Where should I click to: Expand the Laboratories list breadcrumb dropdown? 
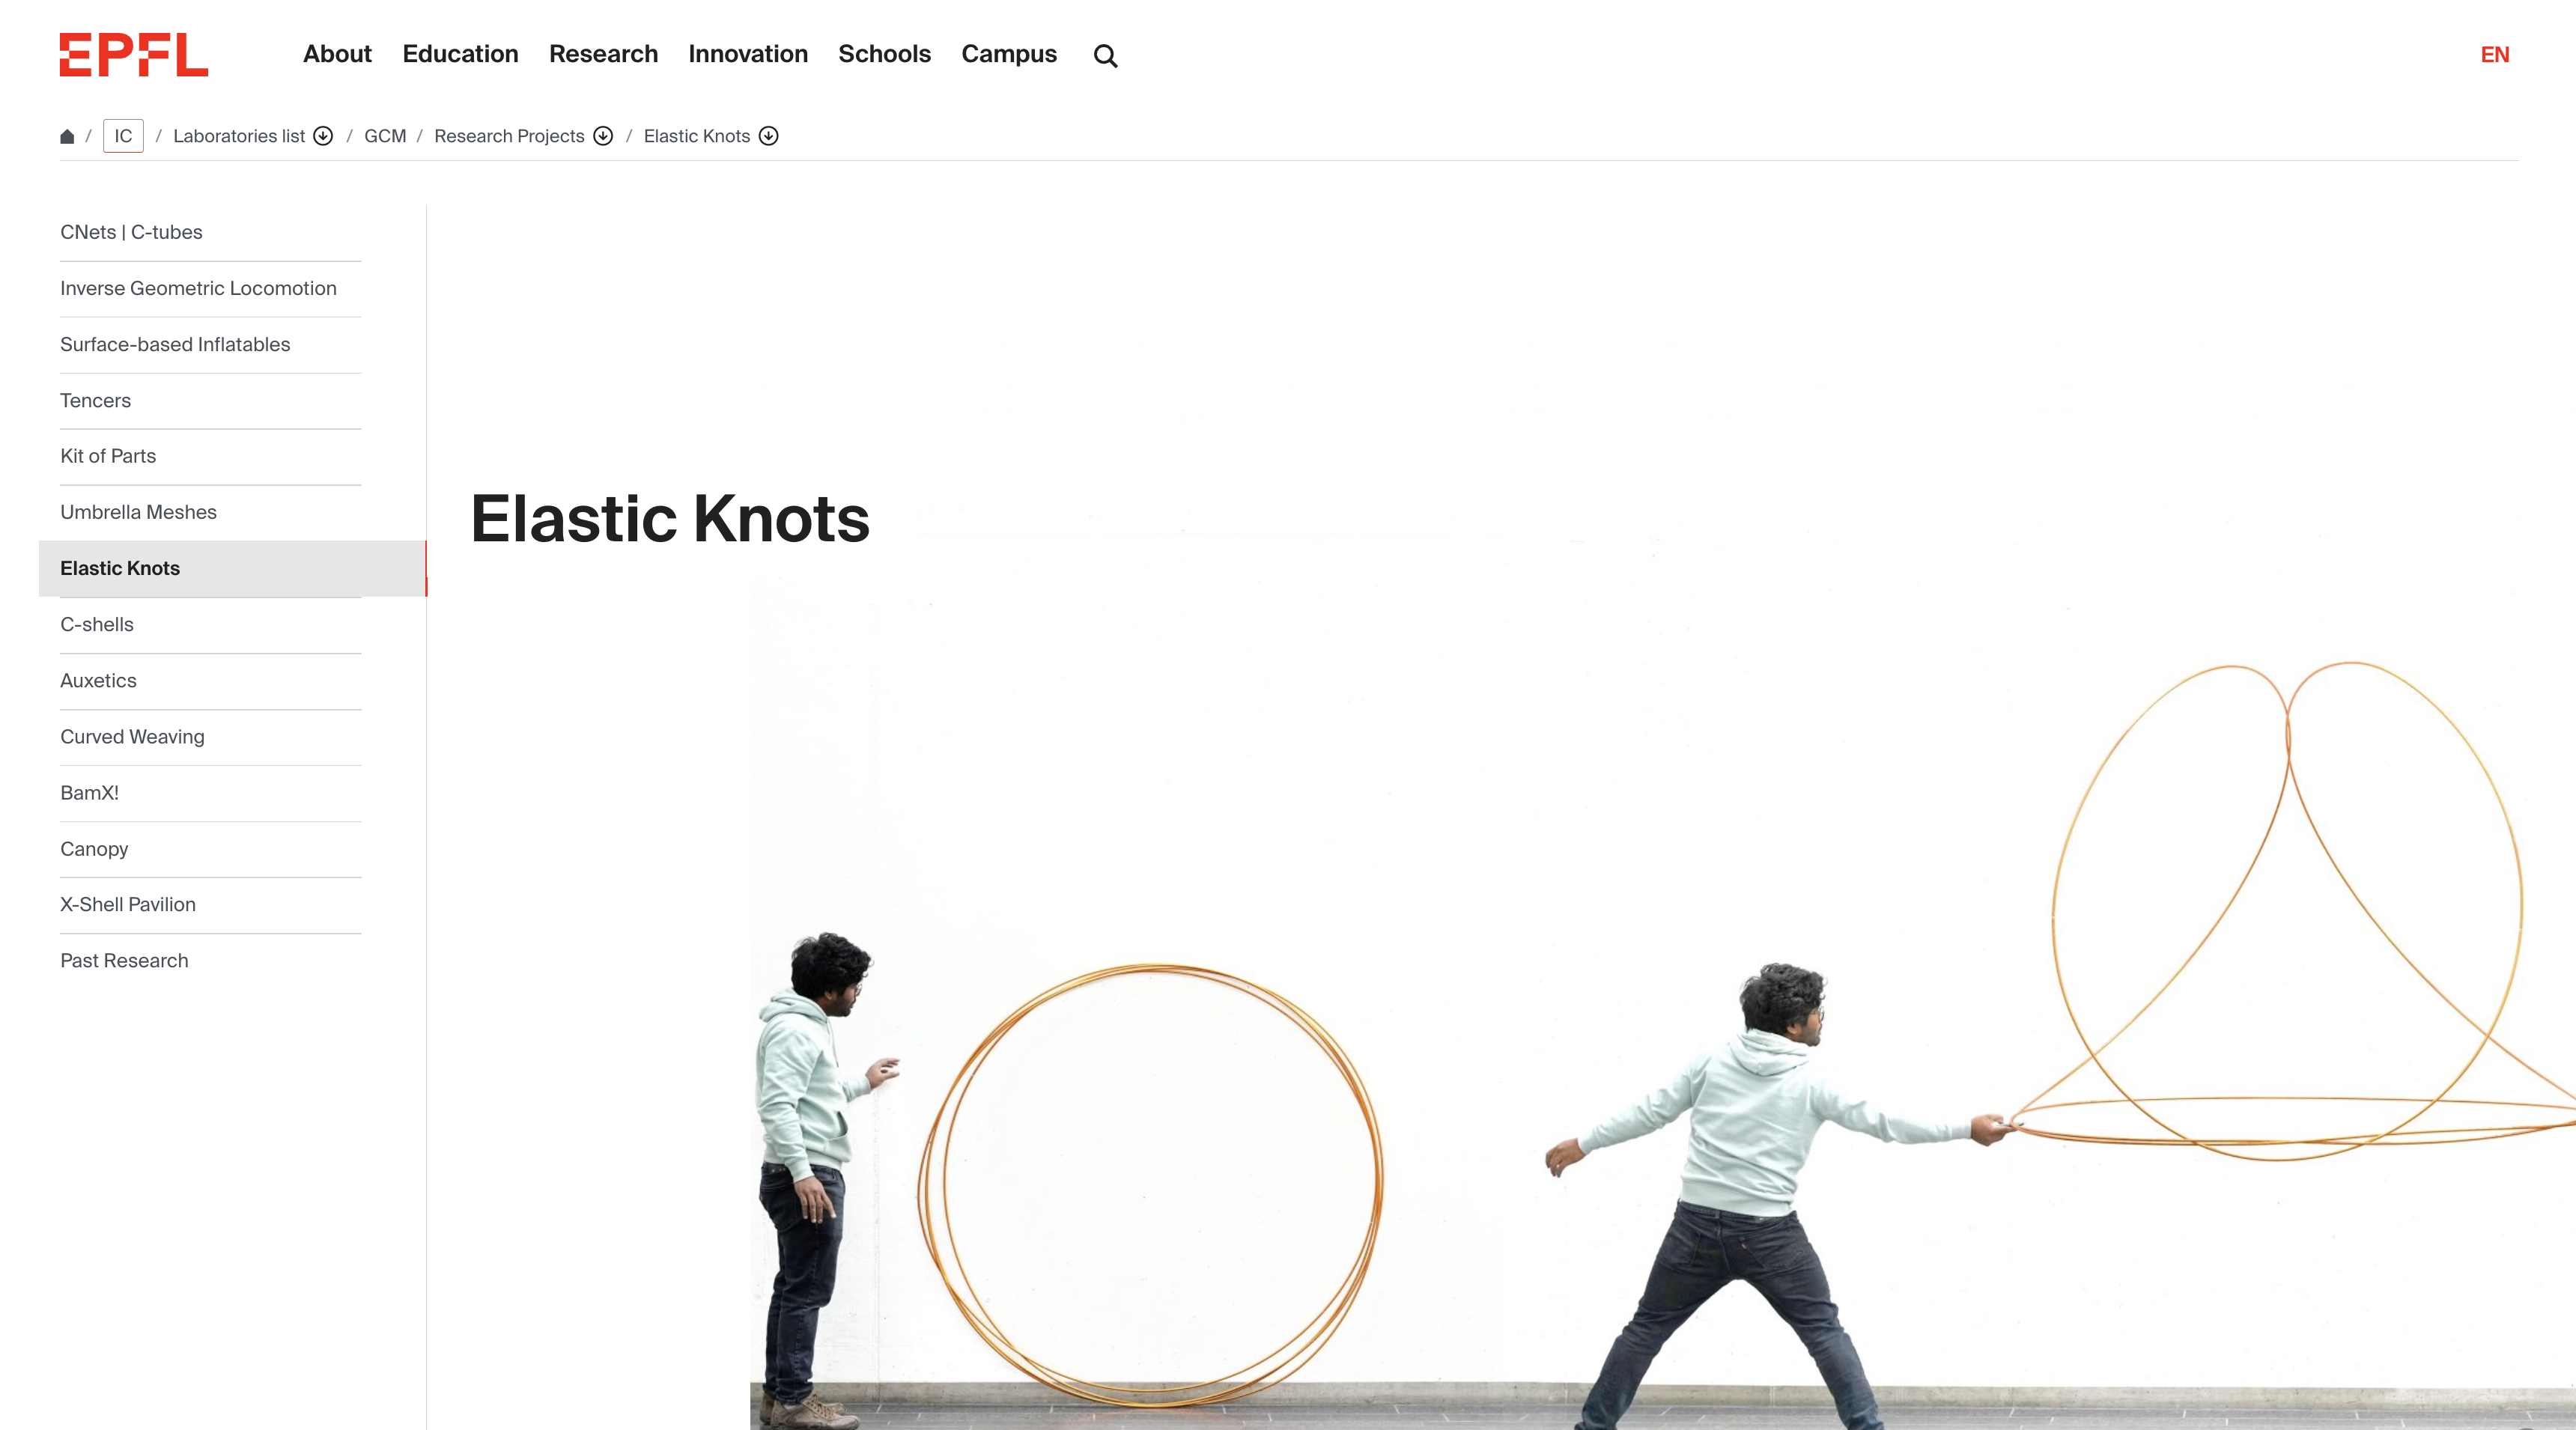coord(322,136)
